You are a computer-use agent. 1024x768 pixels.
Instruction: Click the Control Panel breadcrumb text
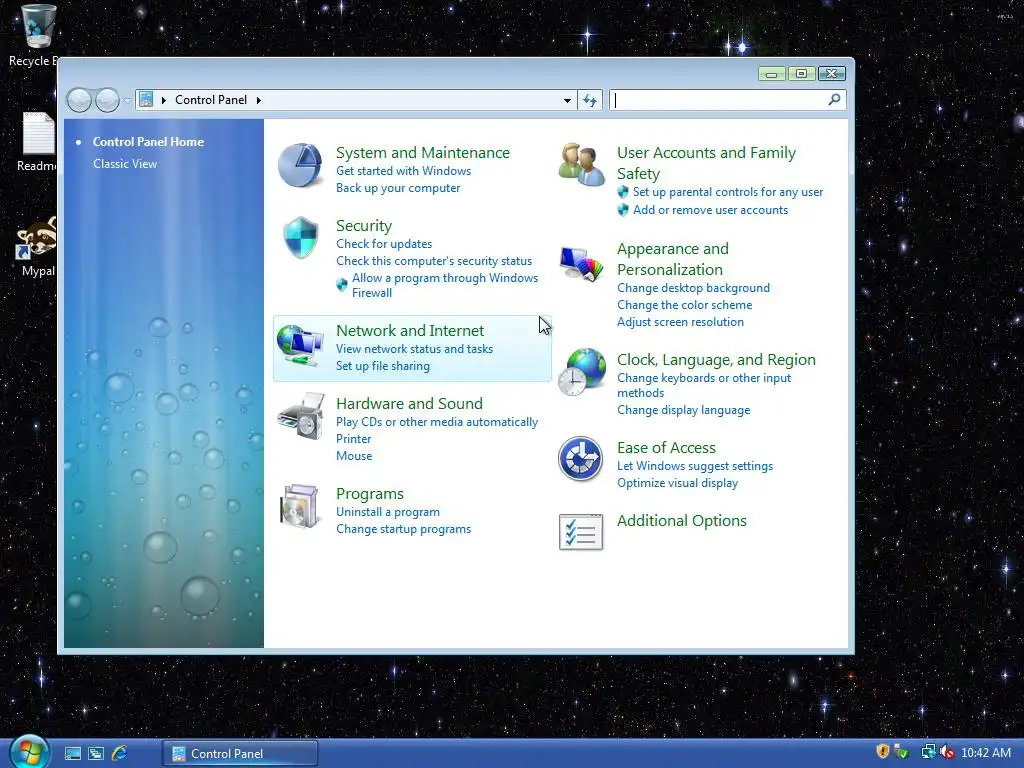(x=211, y=100)
